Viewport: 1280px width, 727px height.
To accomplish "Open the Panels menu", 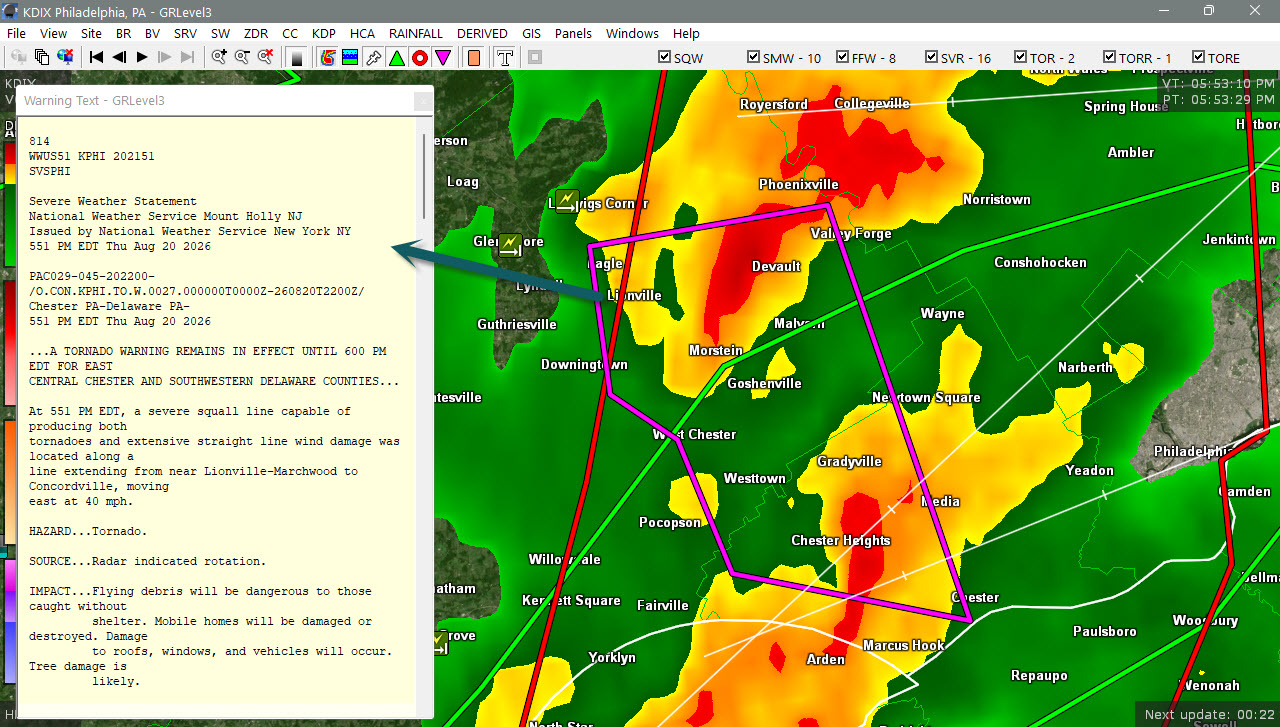I will pyautogui.click(x=573, y=33).
